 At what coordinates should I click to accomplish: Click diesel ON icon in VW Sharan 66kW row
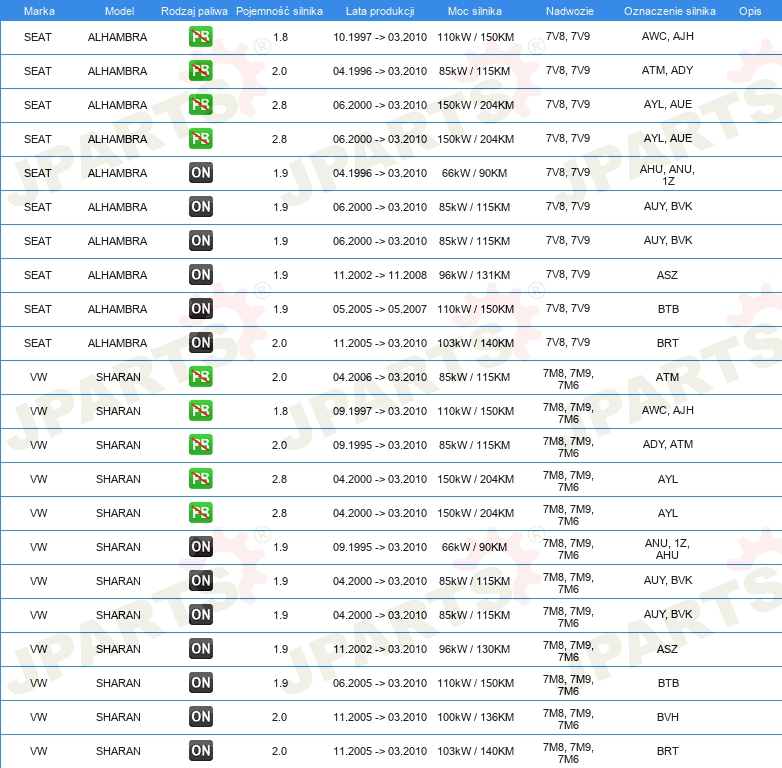(x=200, y=547)
